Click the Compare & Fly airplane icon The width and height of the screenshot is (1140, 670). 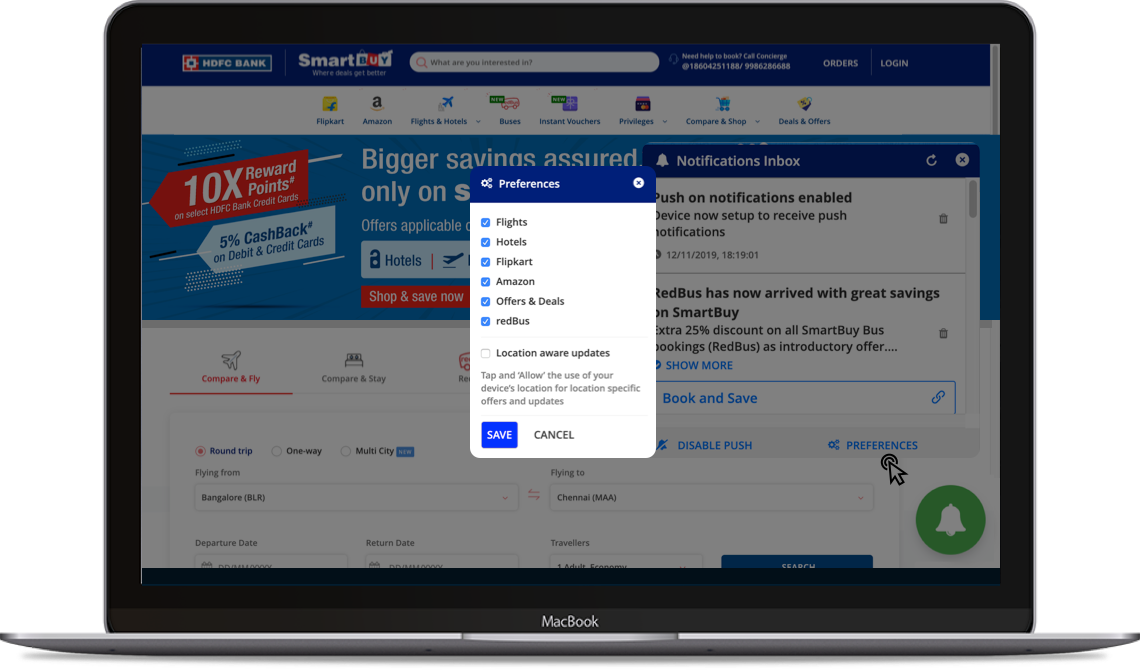[230, 360]
